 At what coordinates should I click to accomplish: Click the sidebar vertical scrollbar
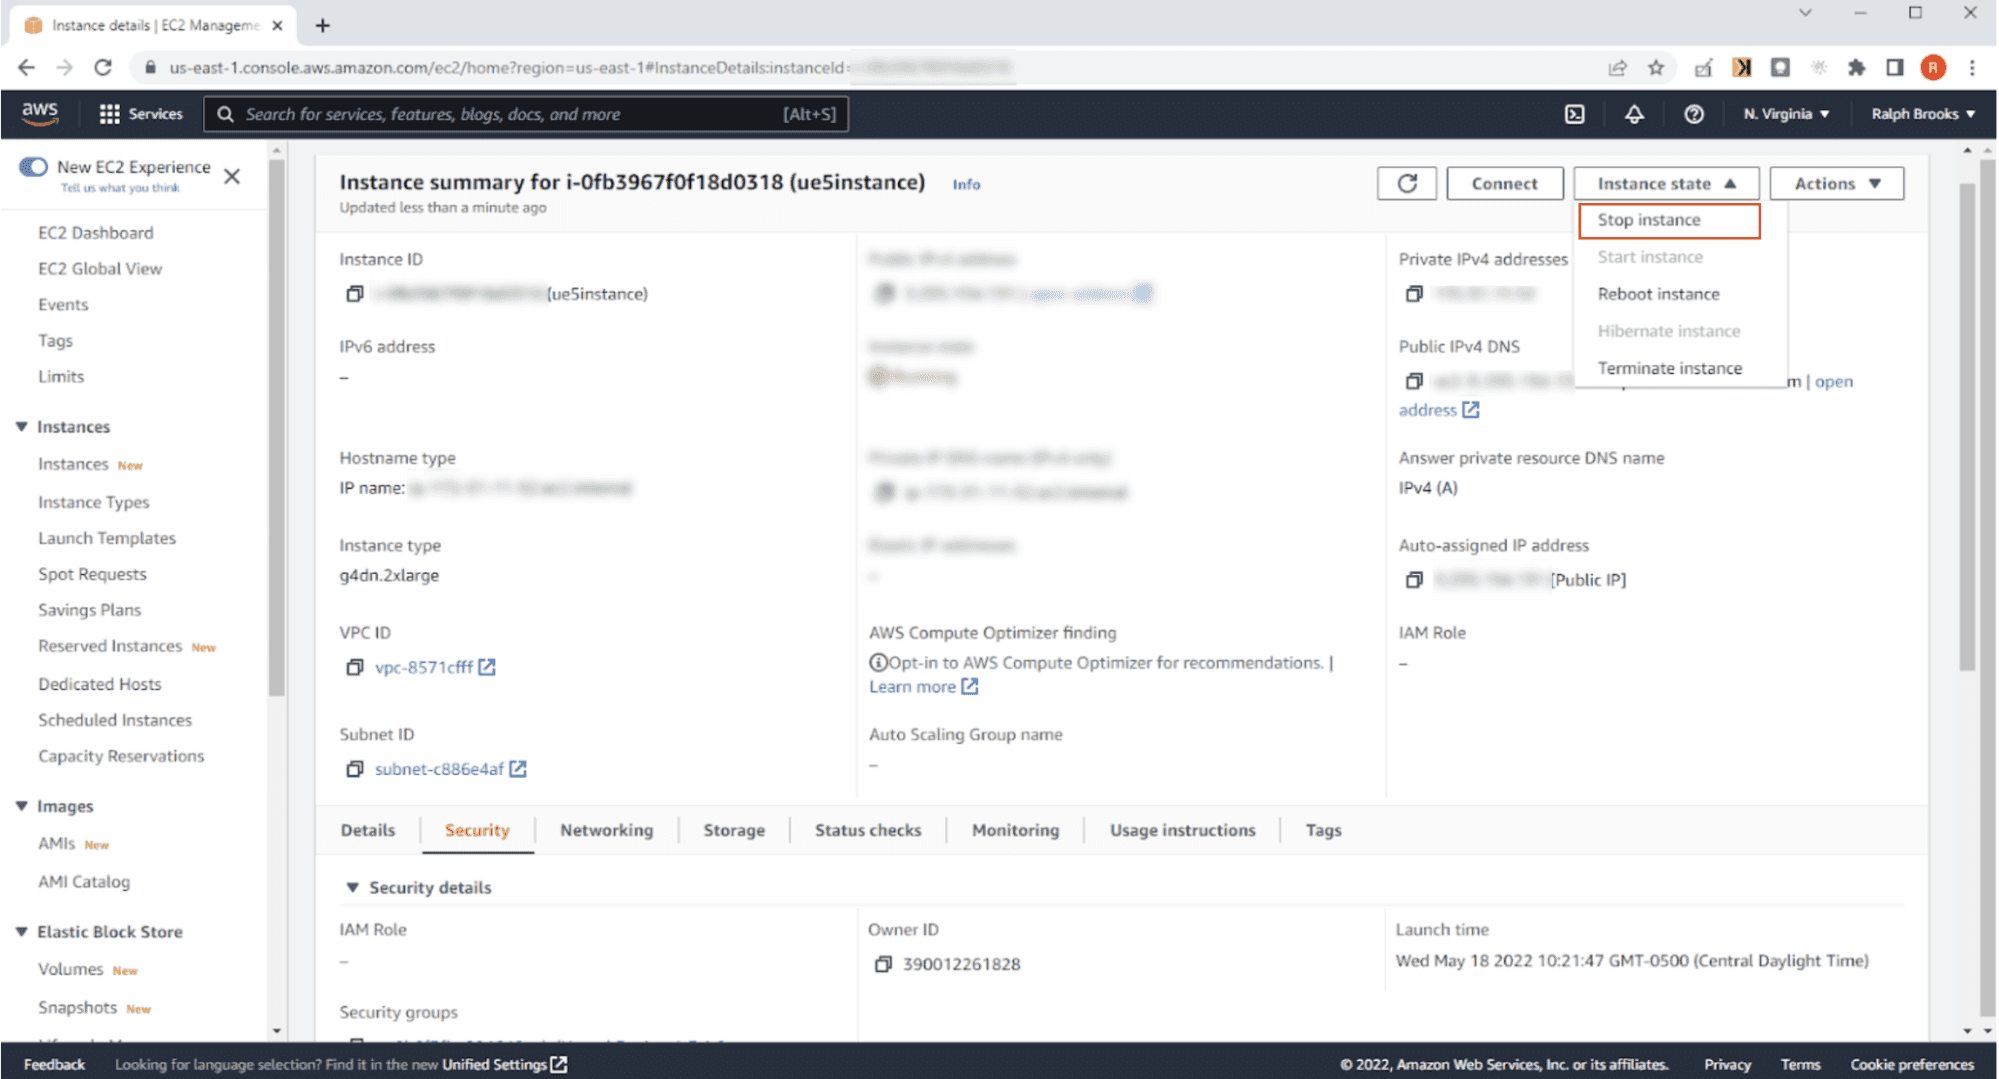point(277,427)
